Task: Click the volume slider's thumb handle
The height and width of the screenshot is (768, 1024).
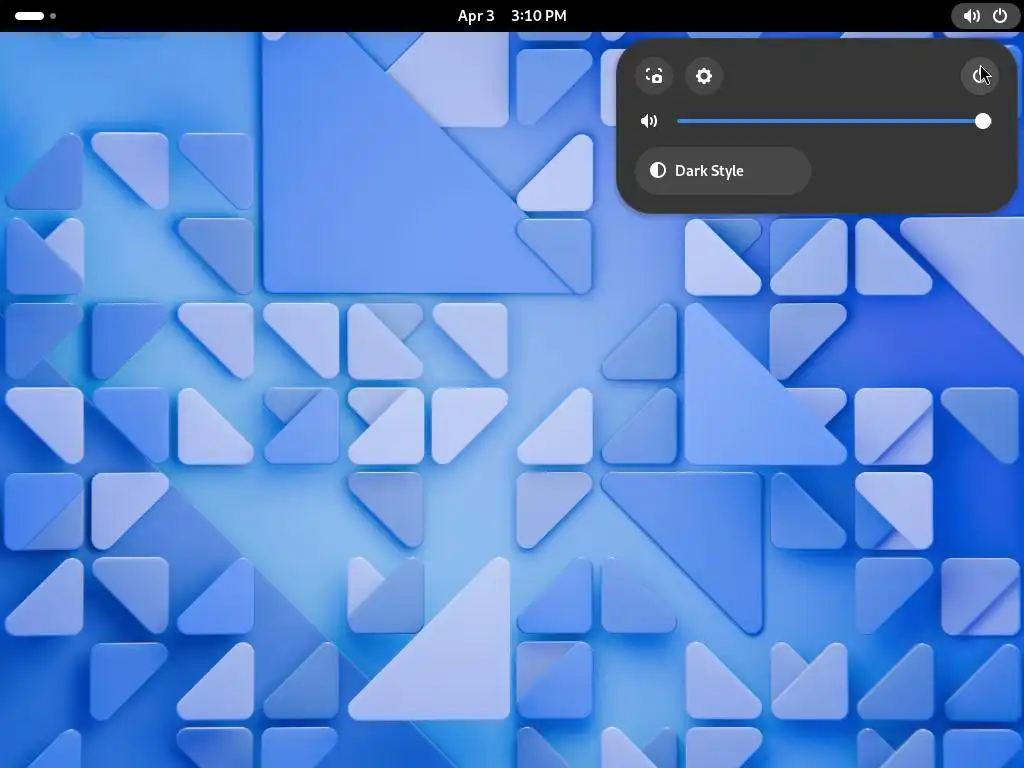Action: tap(982, 121)
